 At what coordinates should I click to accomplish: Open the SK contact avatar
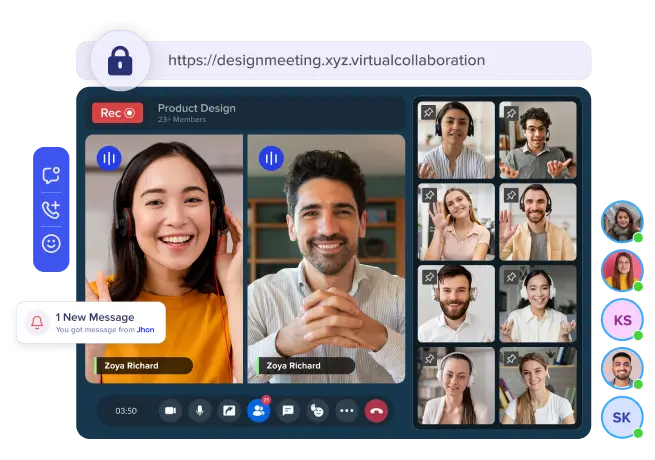click(x=622, y=417)
